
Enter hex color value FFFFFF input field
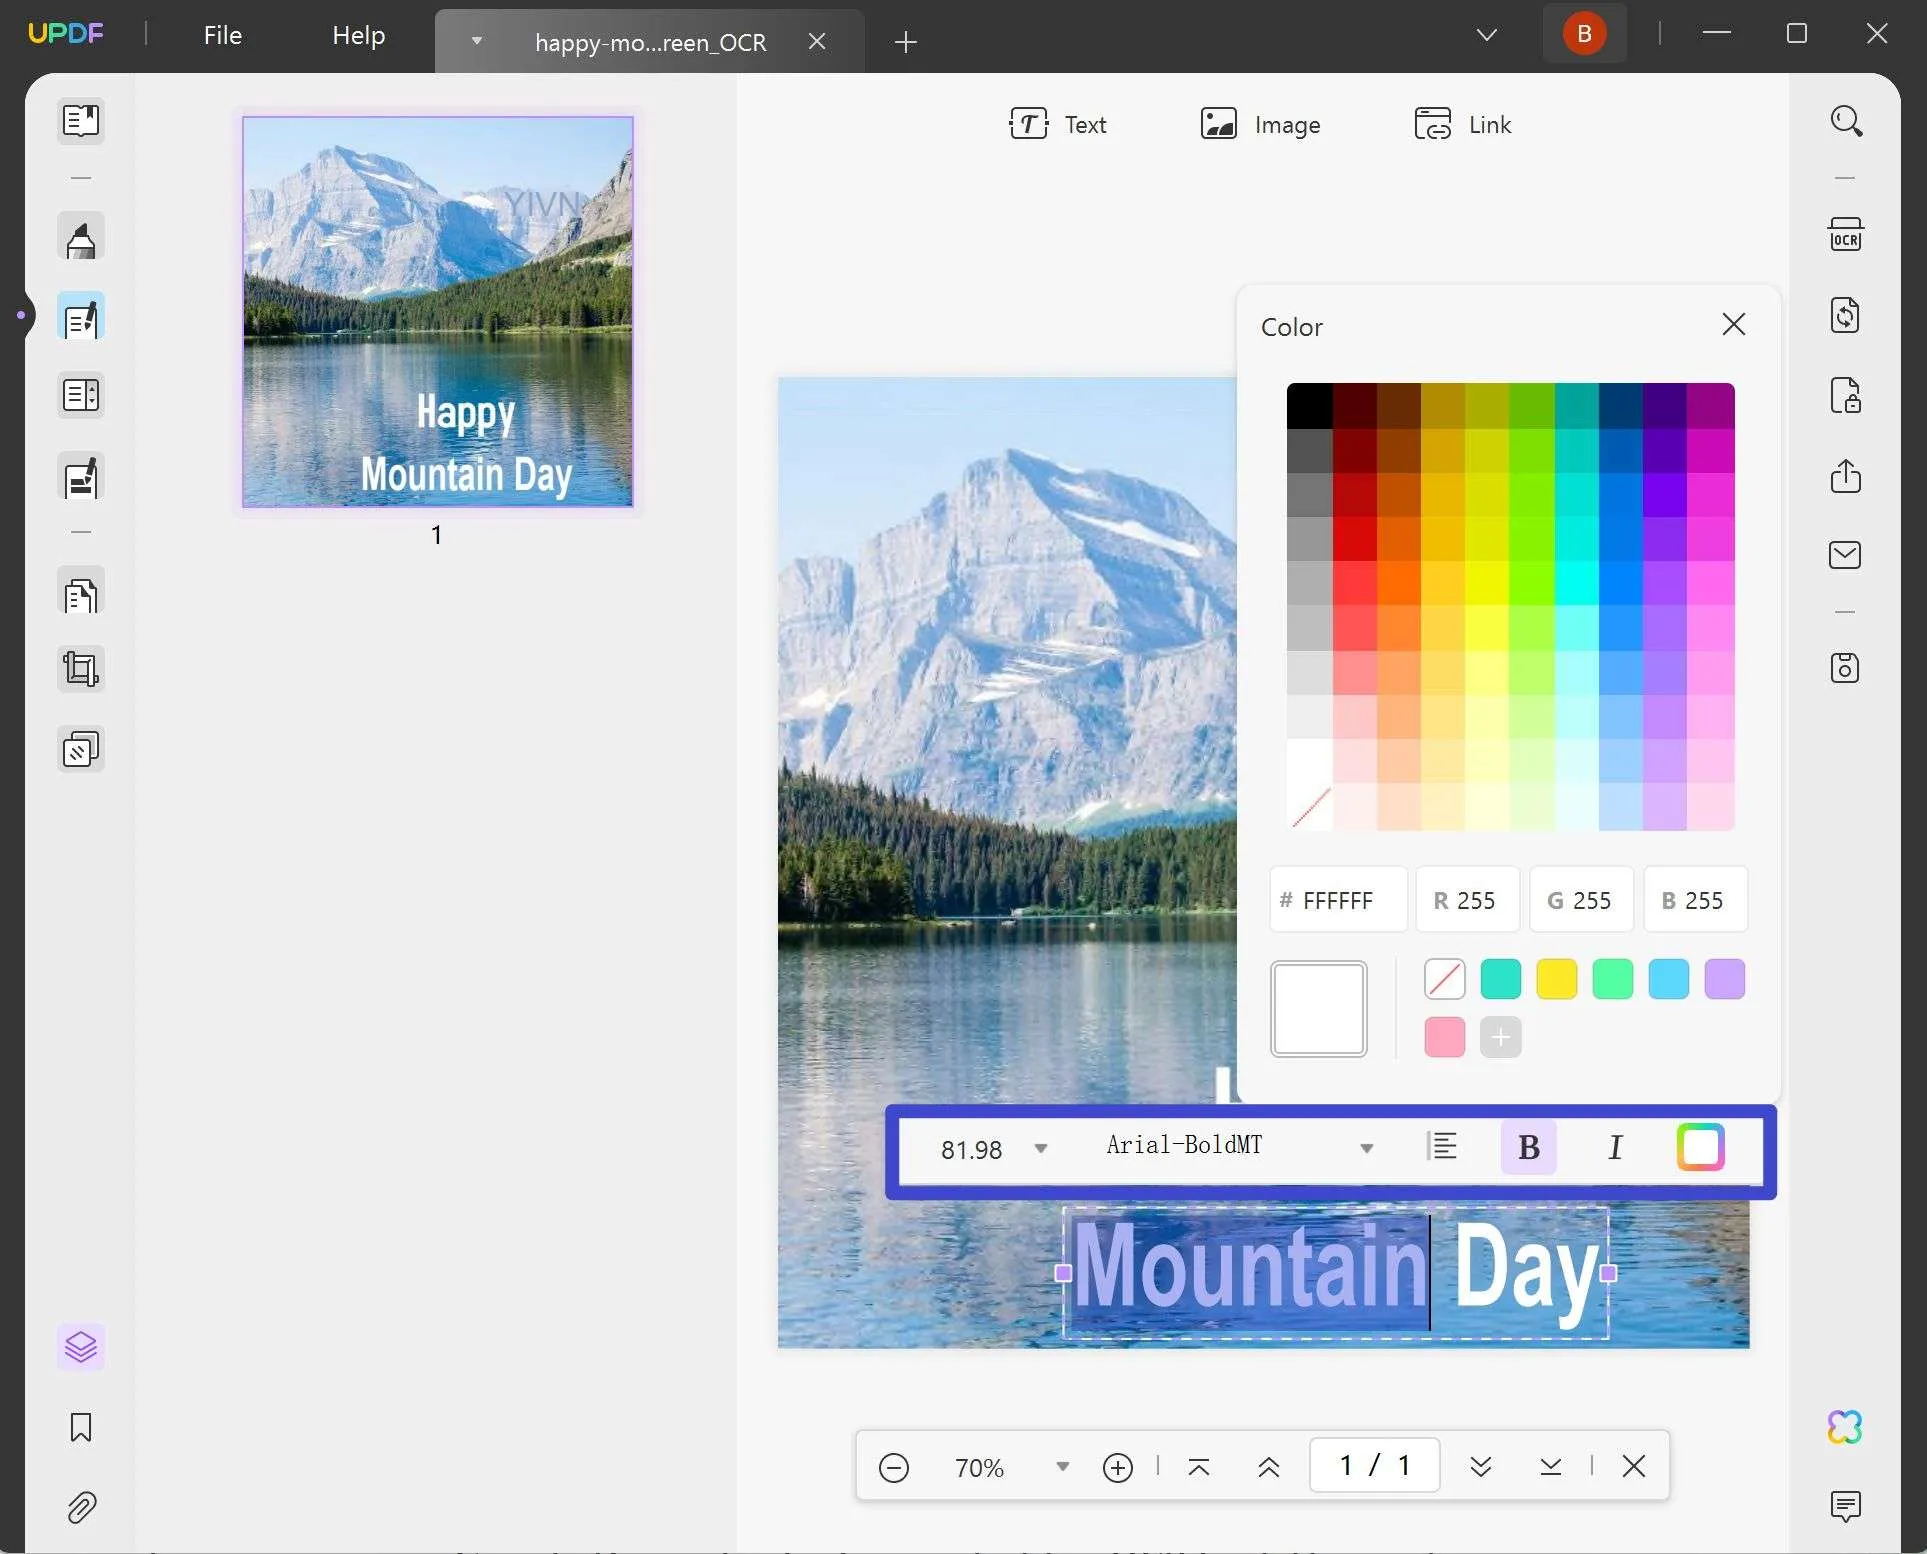pos(1339,901)
